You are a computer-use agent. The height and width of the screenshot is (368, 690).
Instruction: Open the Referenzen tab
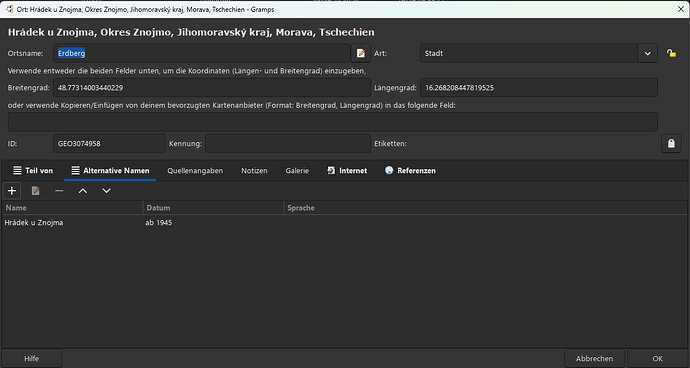(x=410, y=171)
